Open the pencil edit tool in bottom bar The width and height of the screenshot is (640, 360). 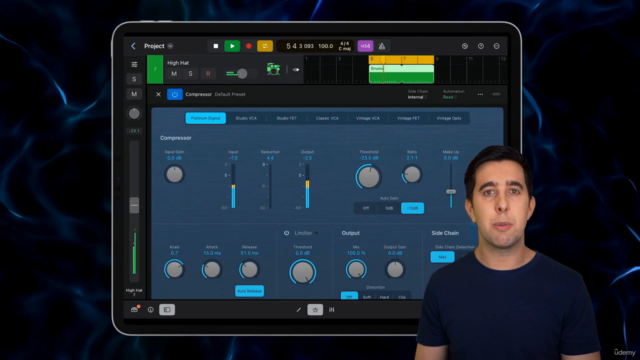tap(299, 310)
